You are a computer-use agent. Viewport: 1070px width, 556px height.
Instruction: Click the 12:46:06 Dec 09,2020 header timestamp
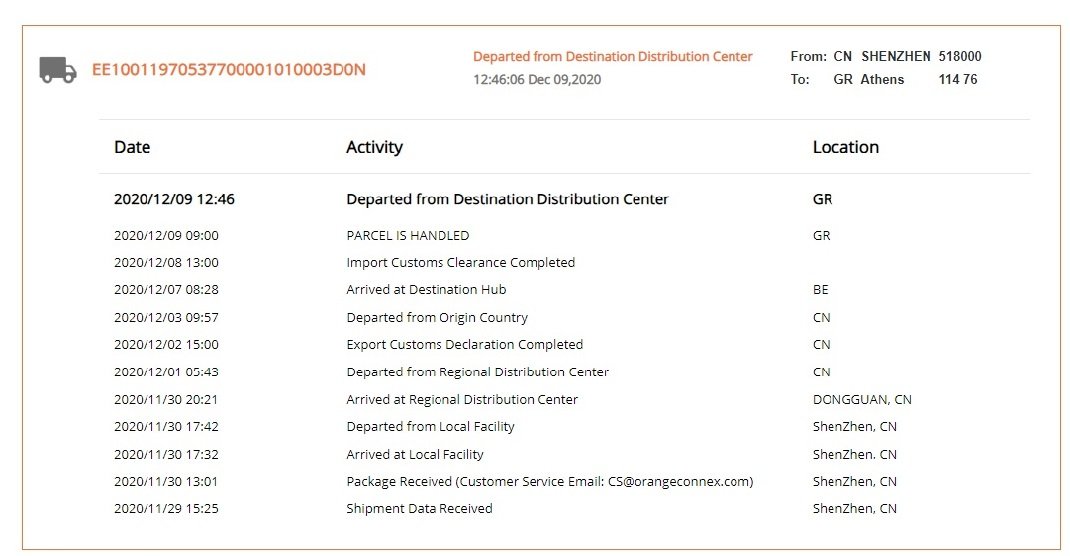click(x=537, y=79)
